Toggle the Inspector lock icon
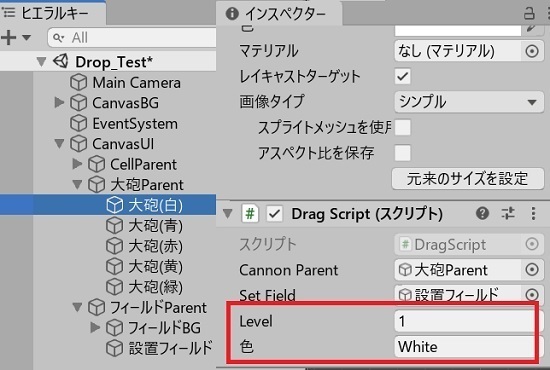 (x=529, y=13)
